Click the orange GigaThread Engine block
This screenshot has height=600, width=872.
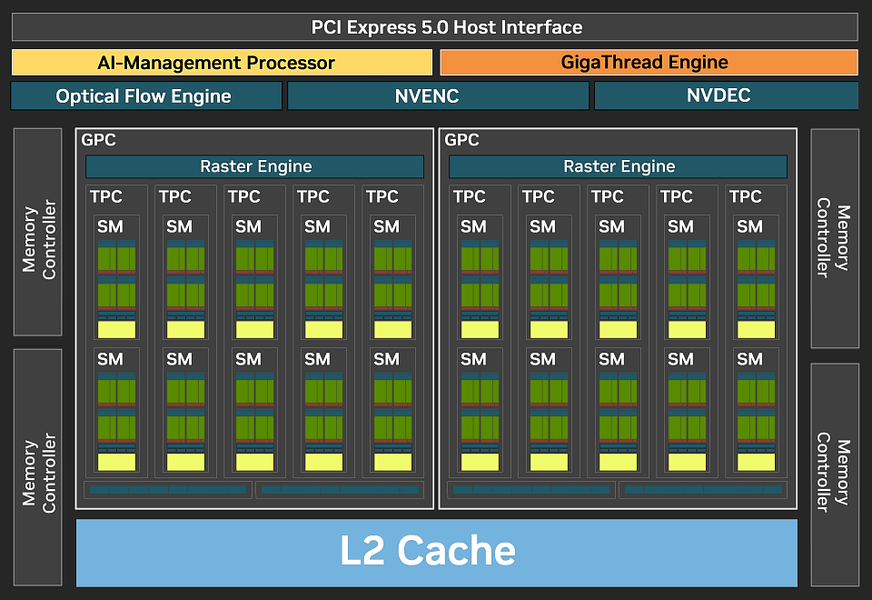[x=649, y=62]
